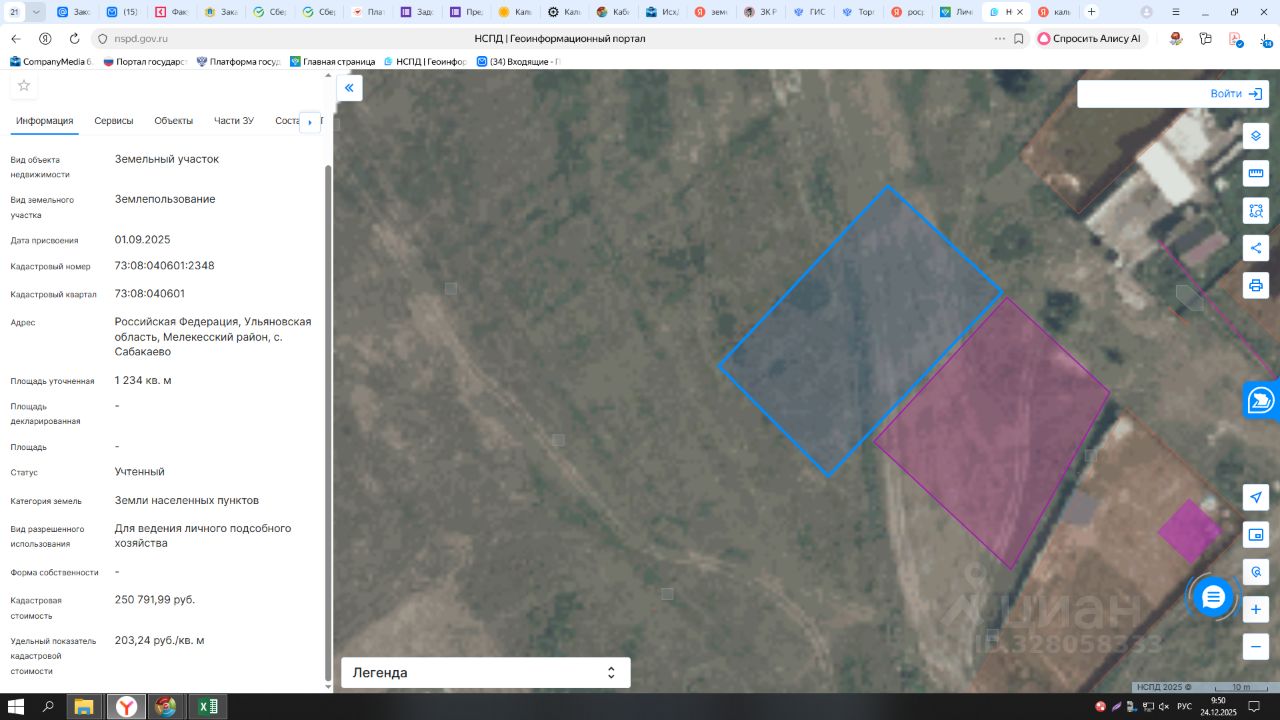The height and width of the screenshot is (720, 1280).
Task: Click the Войти login button
Action: [x=1237, y=93]
